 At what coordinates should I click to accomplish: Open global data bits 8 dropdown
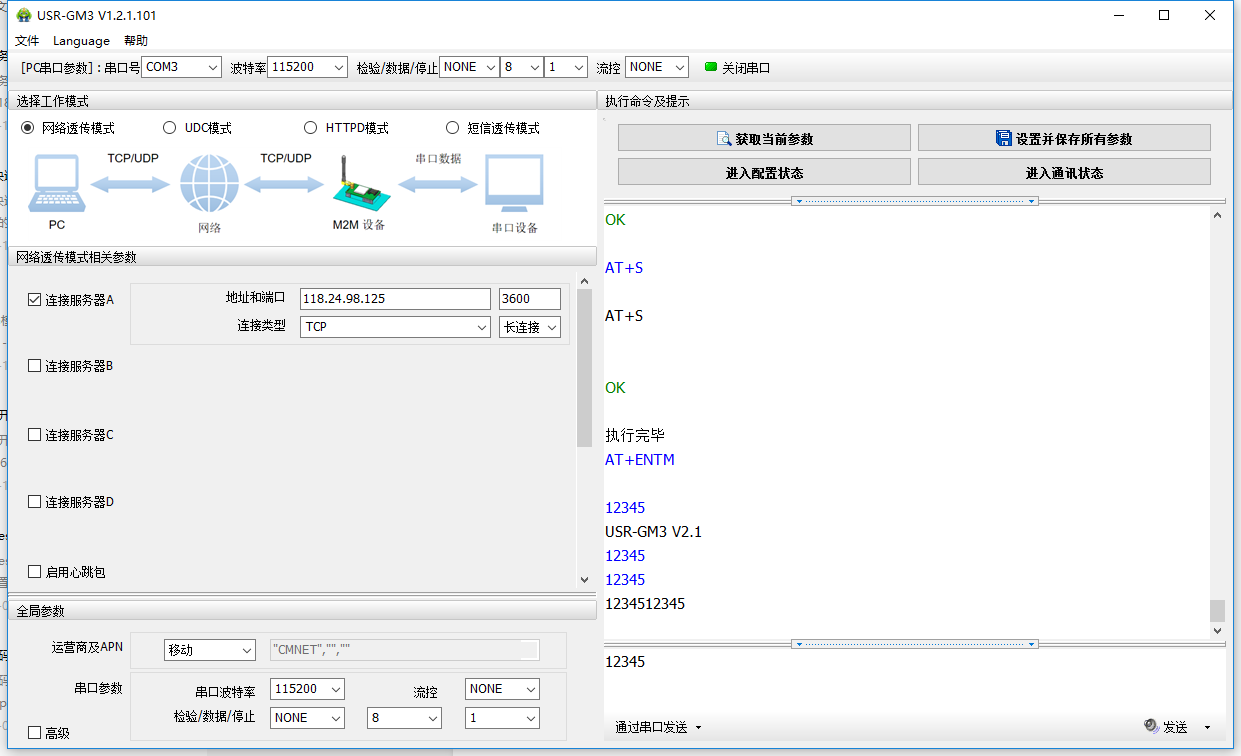(x=404, y=718)
